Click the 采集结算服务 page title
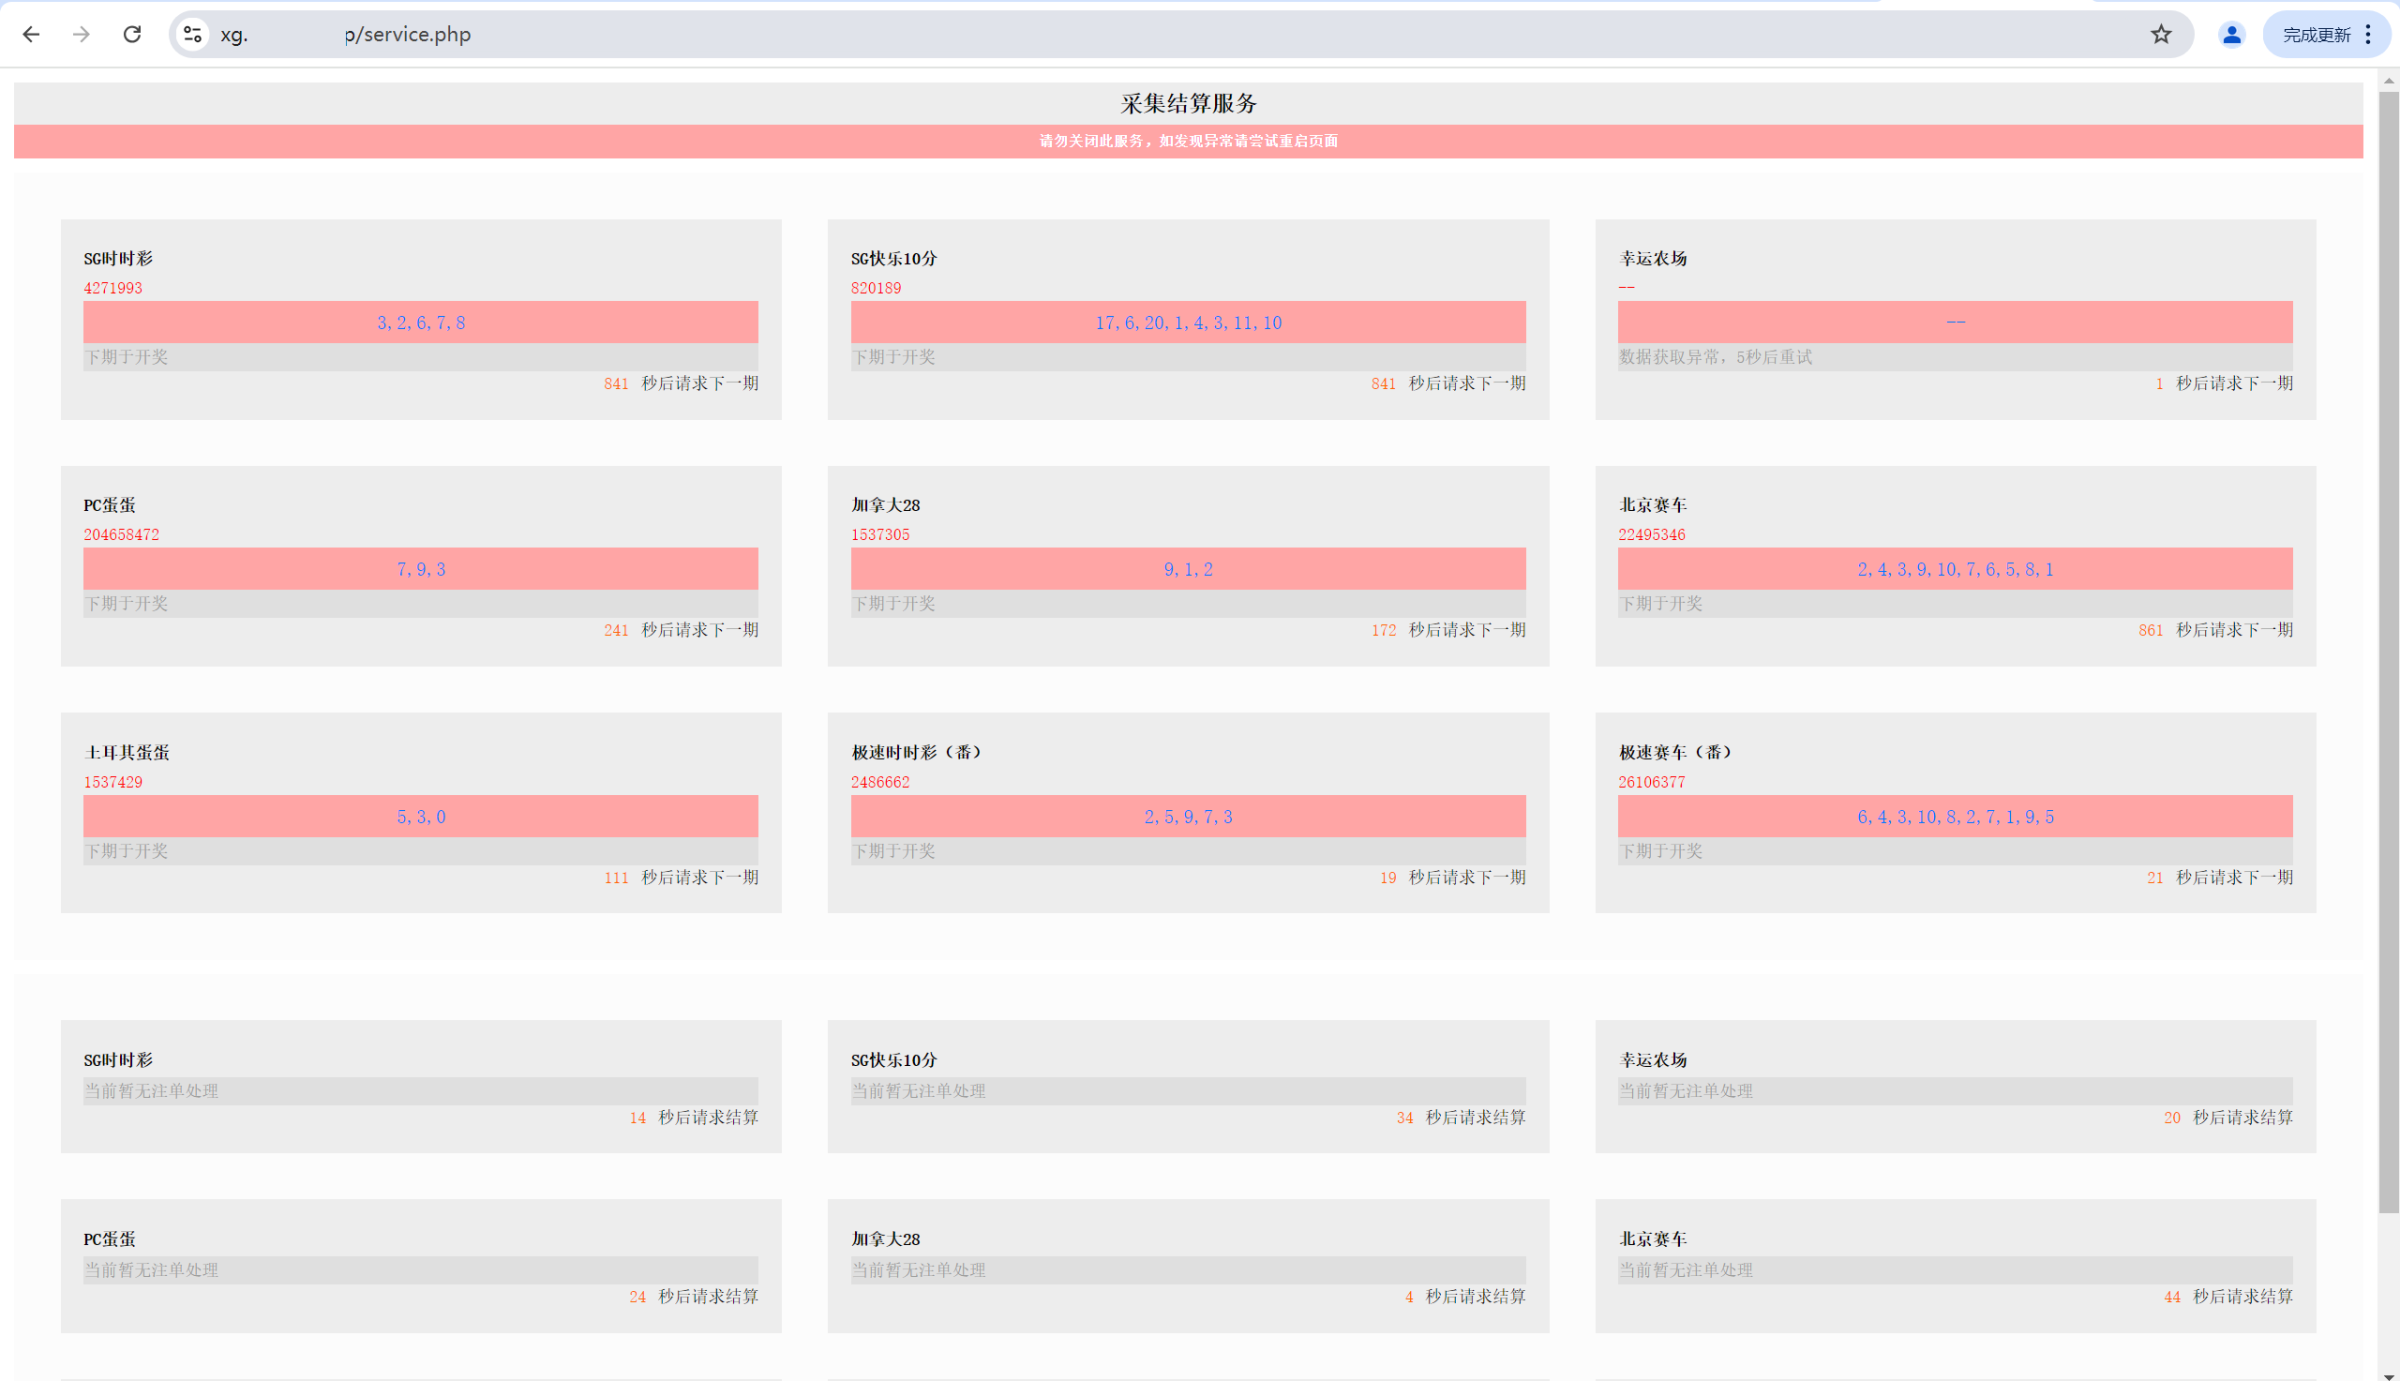This screenshot has height=1381, width=2400. click(1188, 103)
